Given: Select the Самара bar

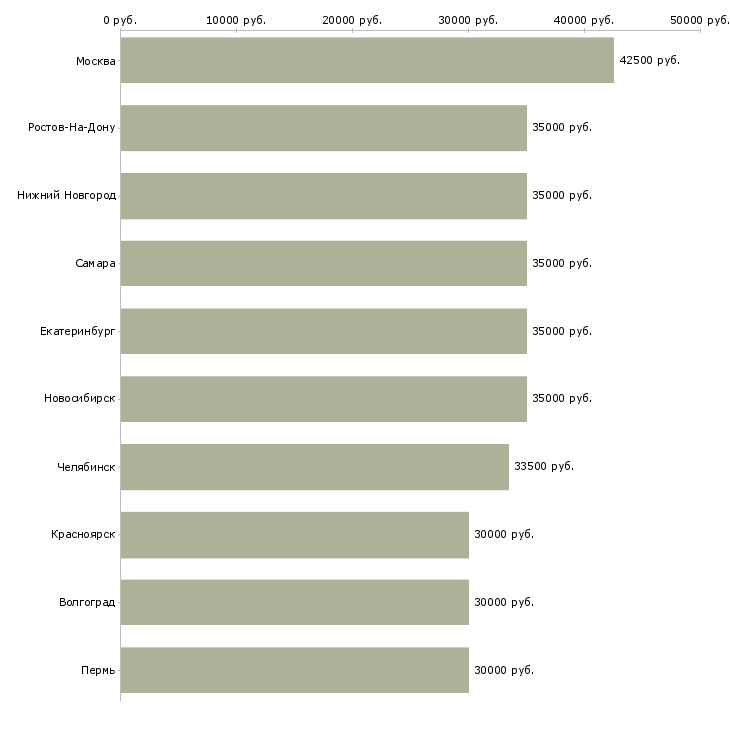Looking at the screenshot, I should (323, 263).
